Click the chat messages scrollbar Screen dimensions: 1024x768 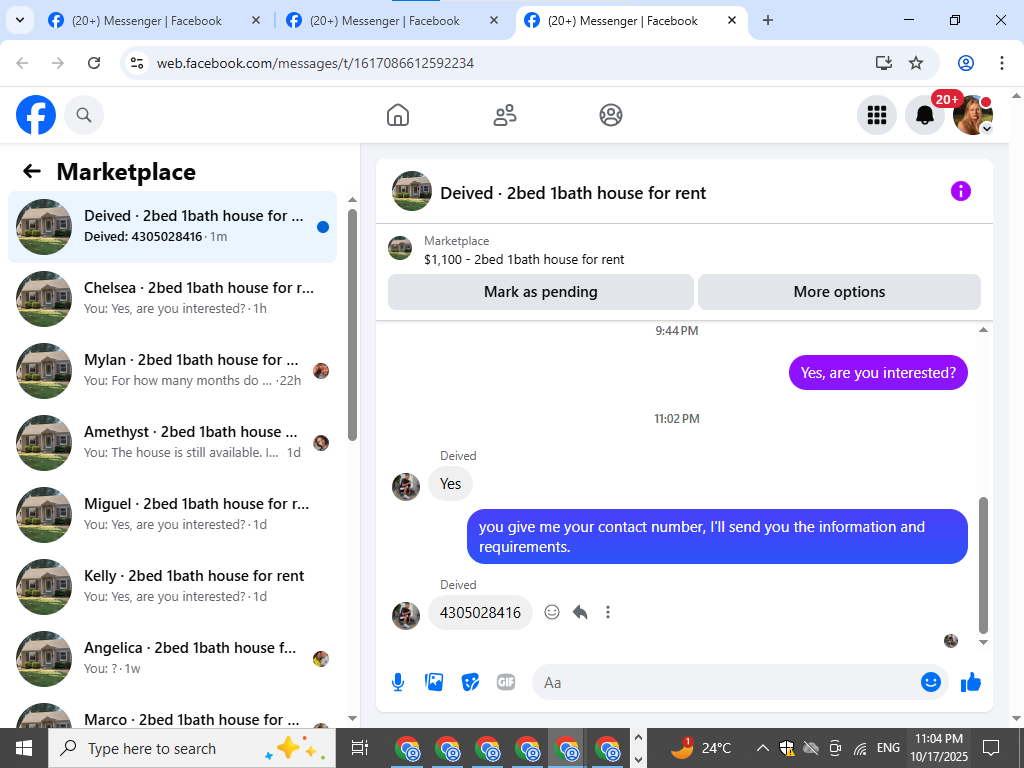984,565
